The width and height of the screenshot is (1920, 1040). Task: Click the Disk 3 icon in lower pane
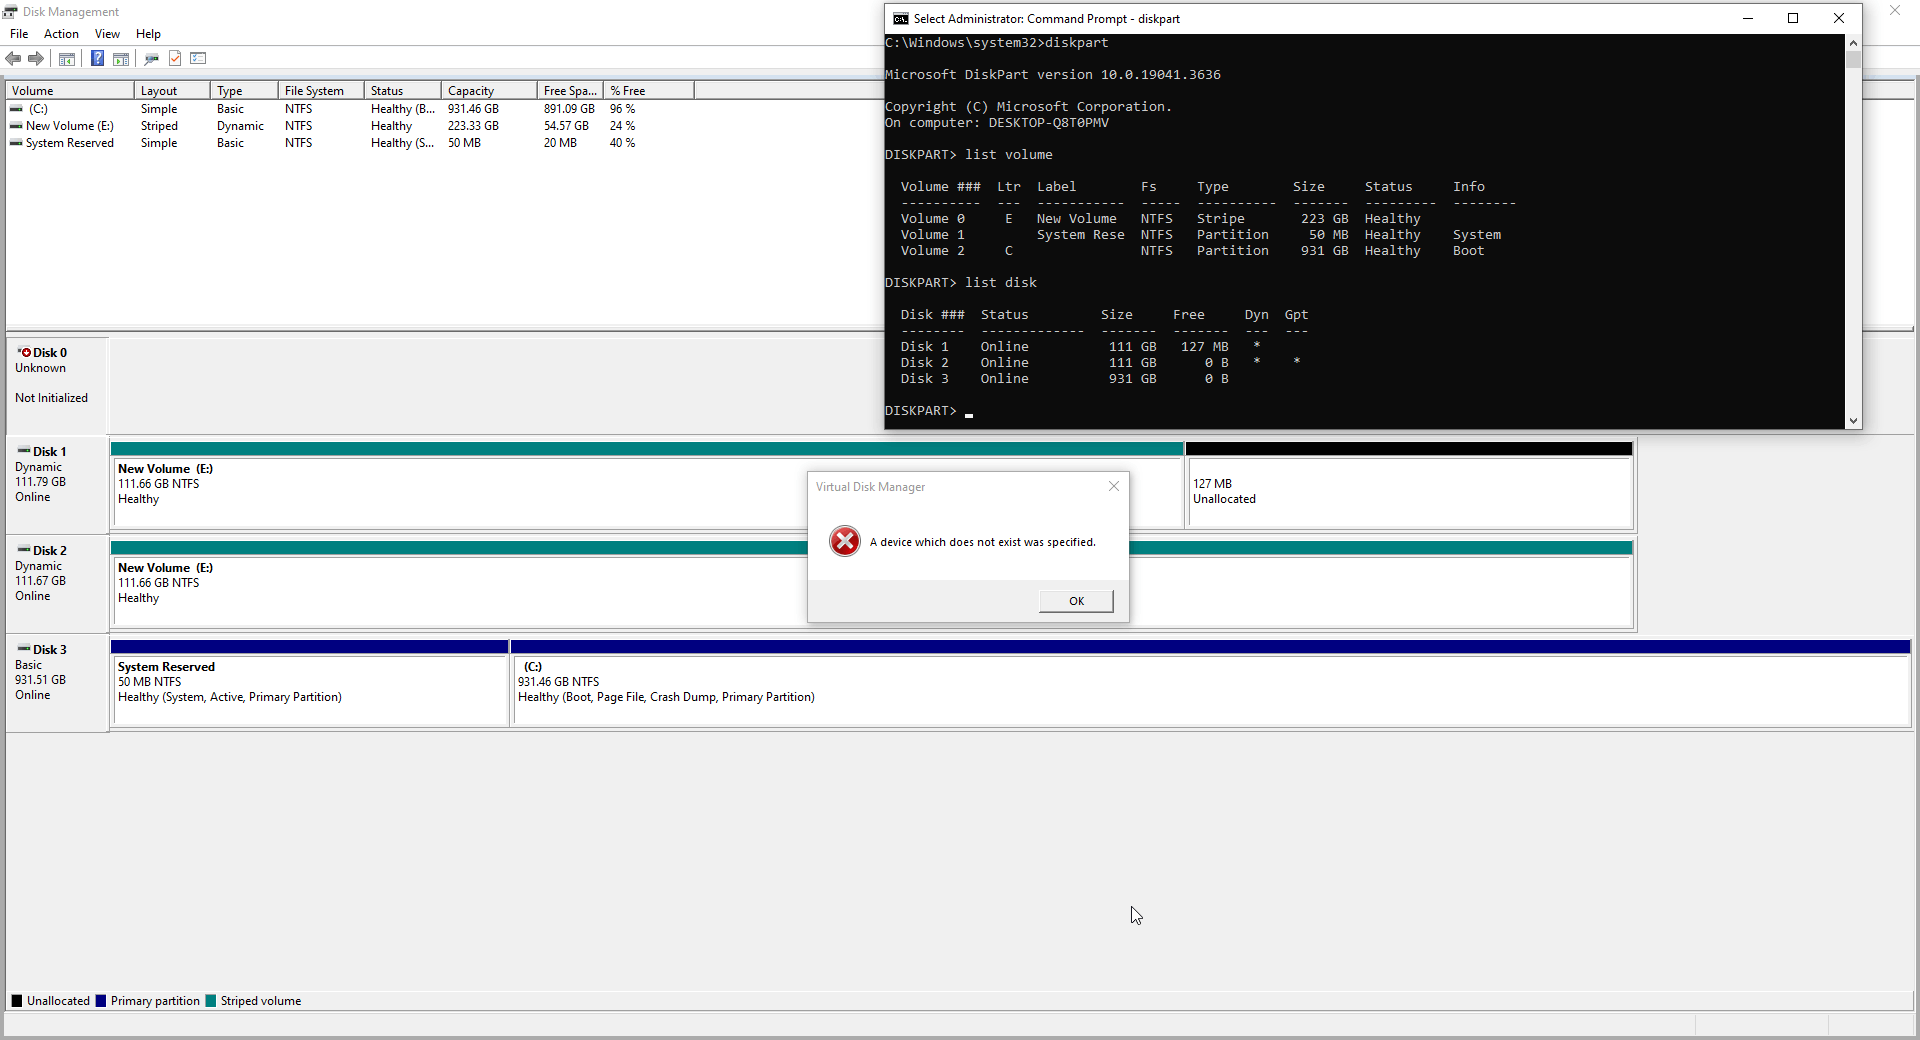click(x=24, y=649)
